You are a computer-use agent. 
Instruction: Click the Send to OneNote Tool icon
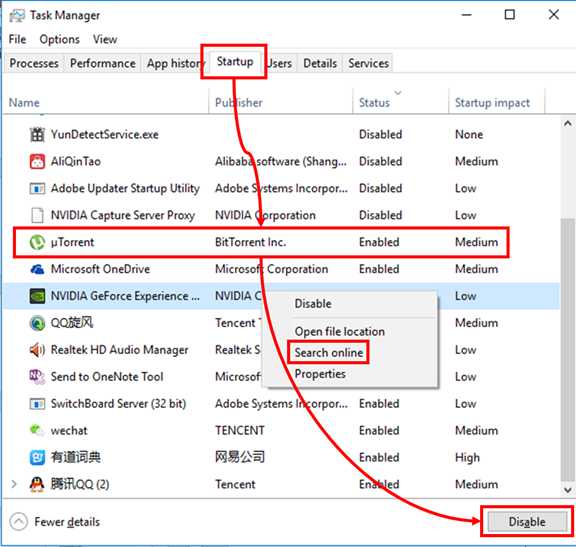pos(37,377)
